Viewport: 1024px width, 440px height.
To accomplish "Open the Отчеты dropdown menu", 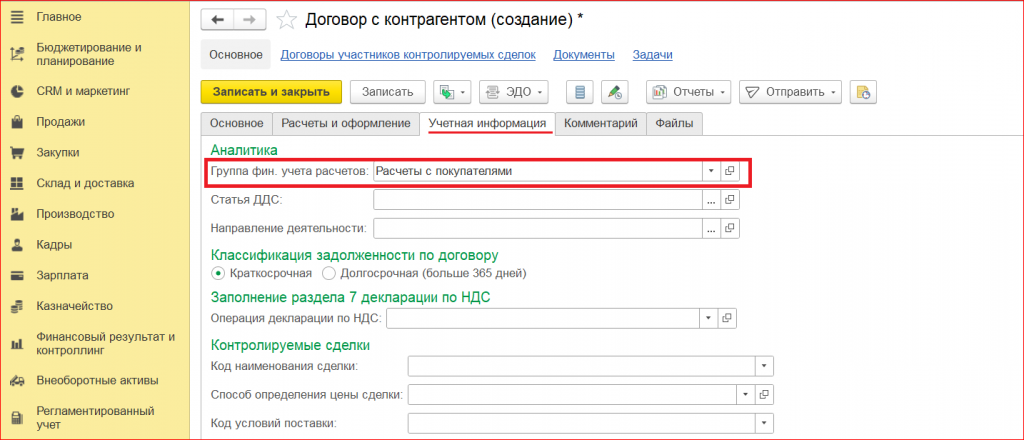I will (688, 92).
